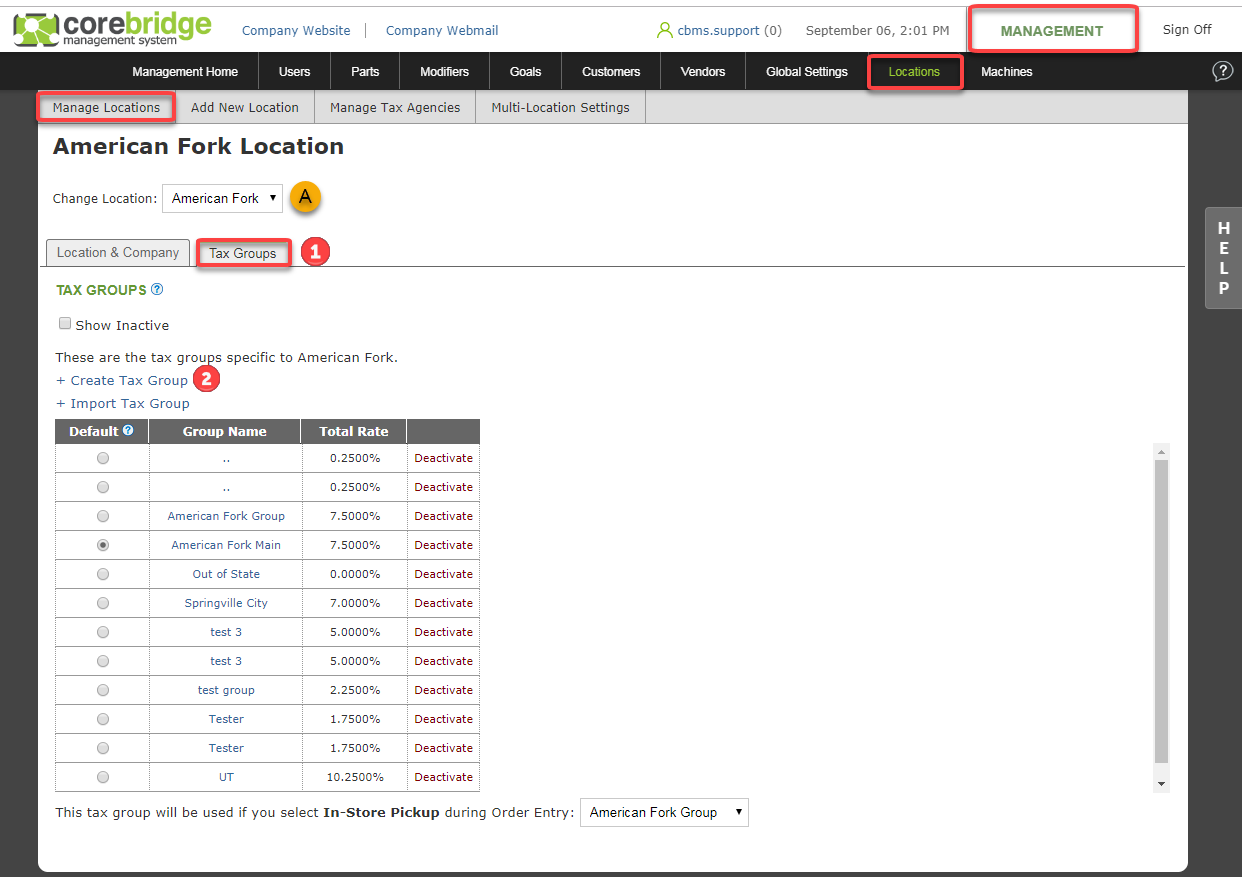The height and width of the screenshot is (877, 1242).
Task: Click the user icon beside cbms.support
Action: point(665,30)
